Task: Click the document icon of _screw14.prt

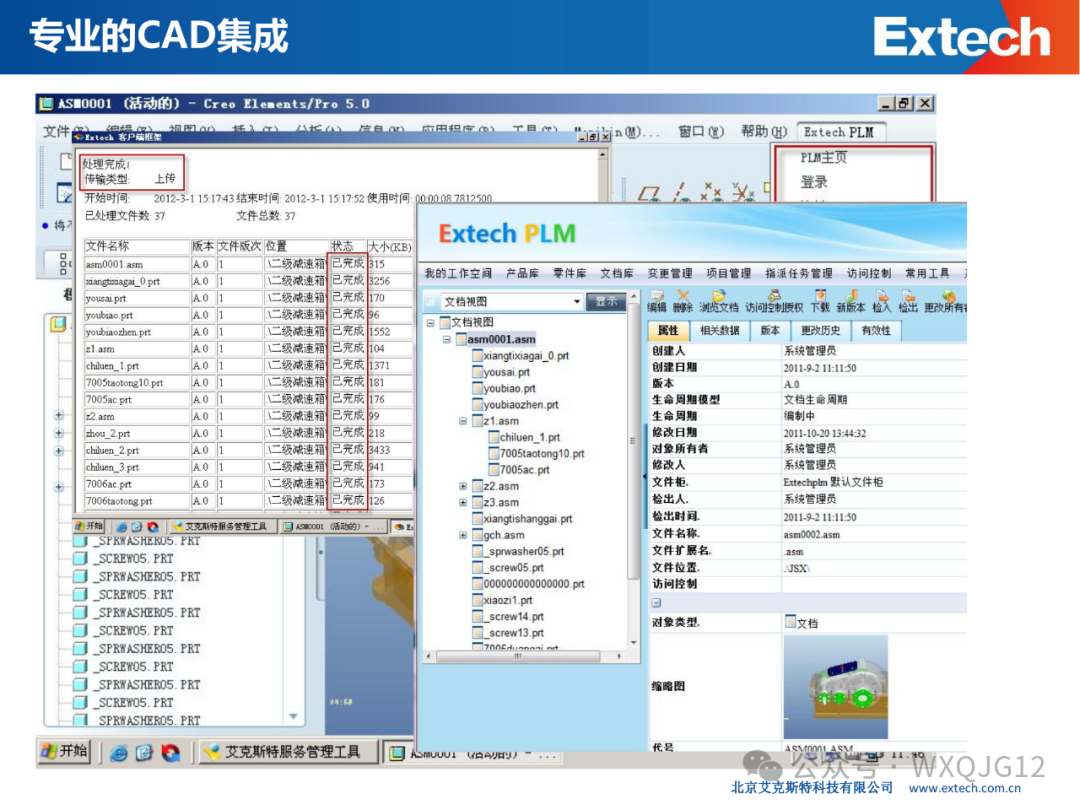Action: [x=478, y=616]
